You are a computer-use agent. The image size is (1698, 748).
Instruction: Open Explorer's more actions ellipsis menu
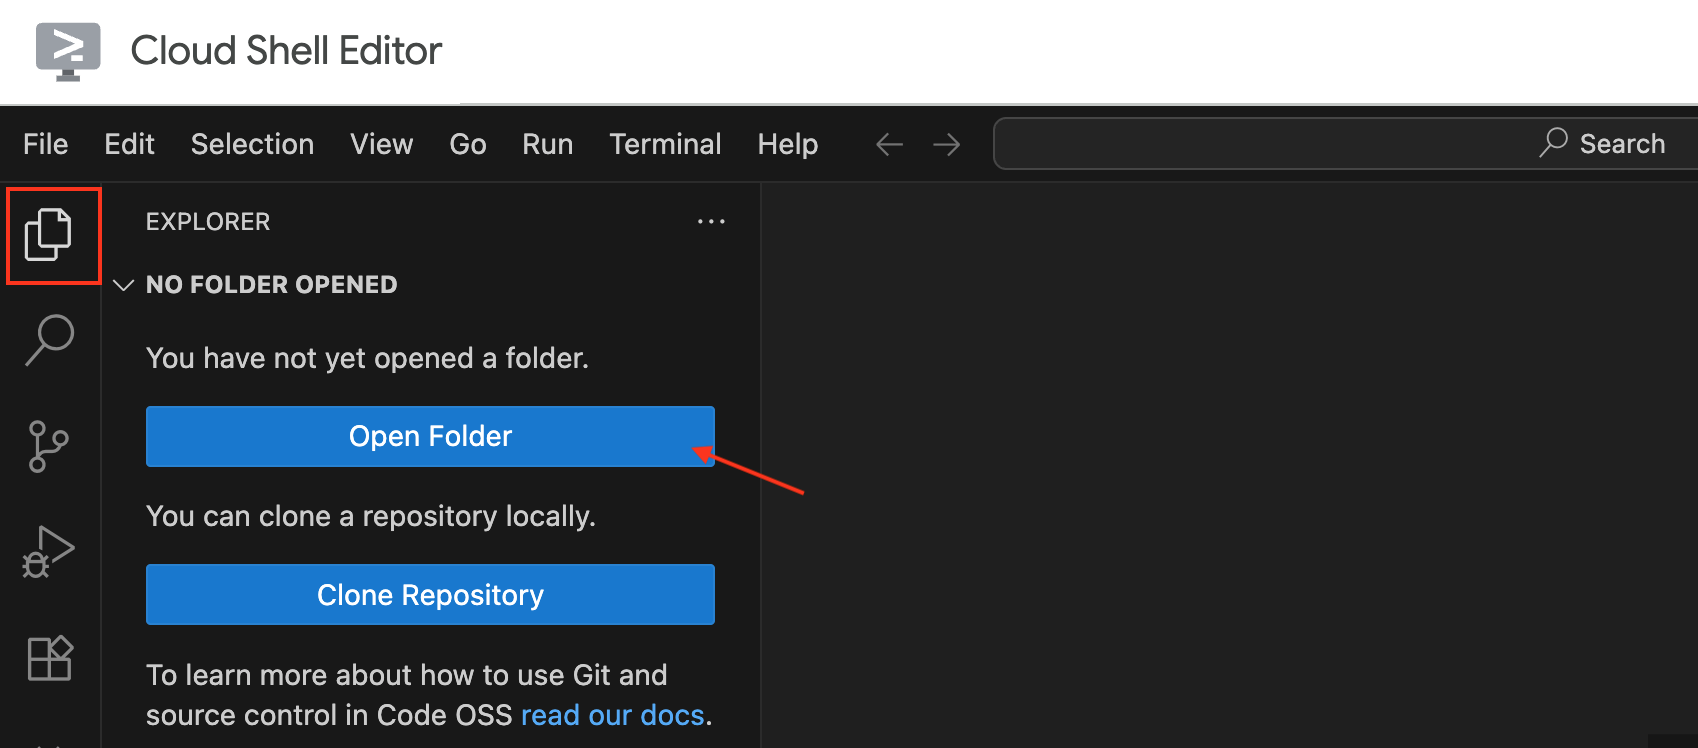pyautogui.click(x=711, y=222)
